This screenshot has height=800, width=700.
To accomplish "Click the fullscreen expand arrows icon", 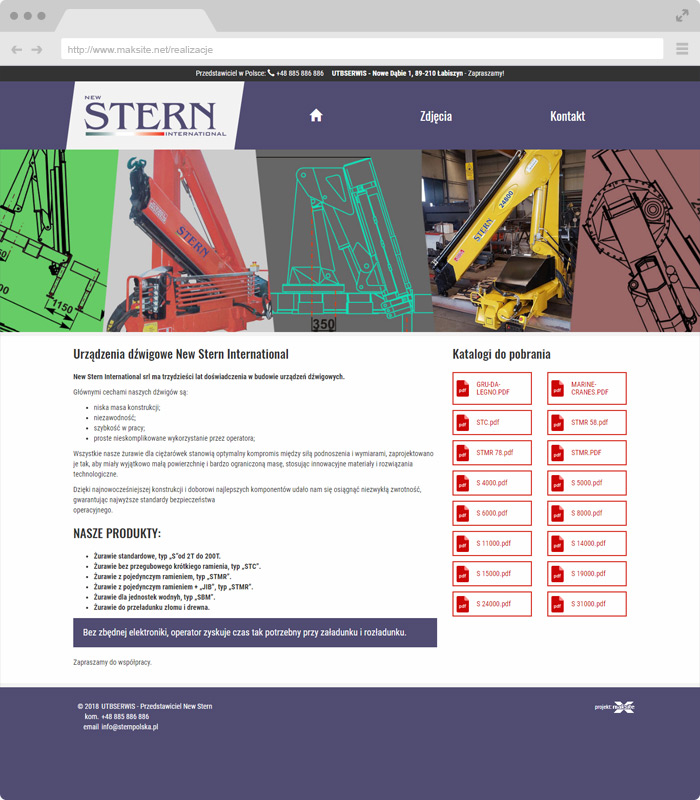I will point(682,16).
